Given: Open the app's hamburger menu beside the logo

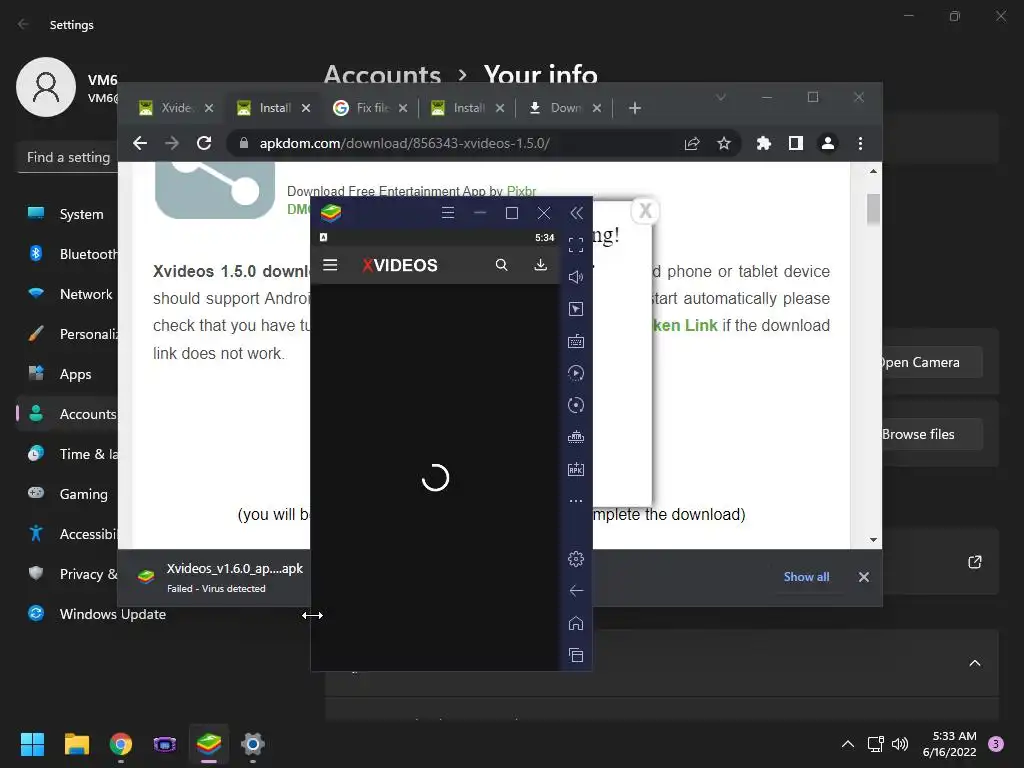Looking at the screenshot, I should tap(330, 265).
